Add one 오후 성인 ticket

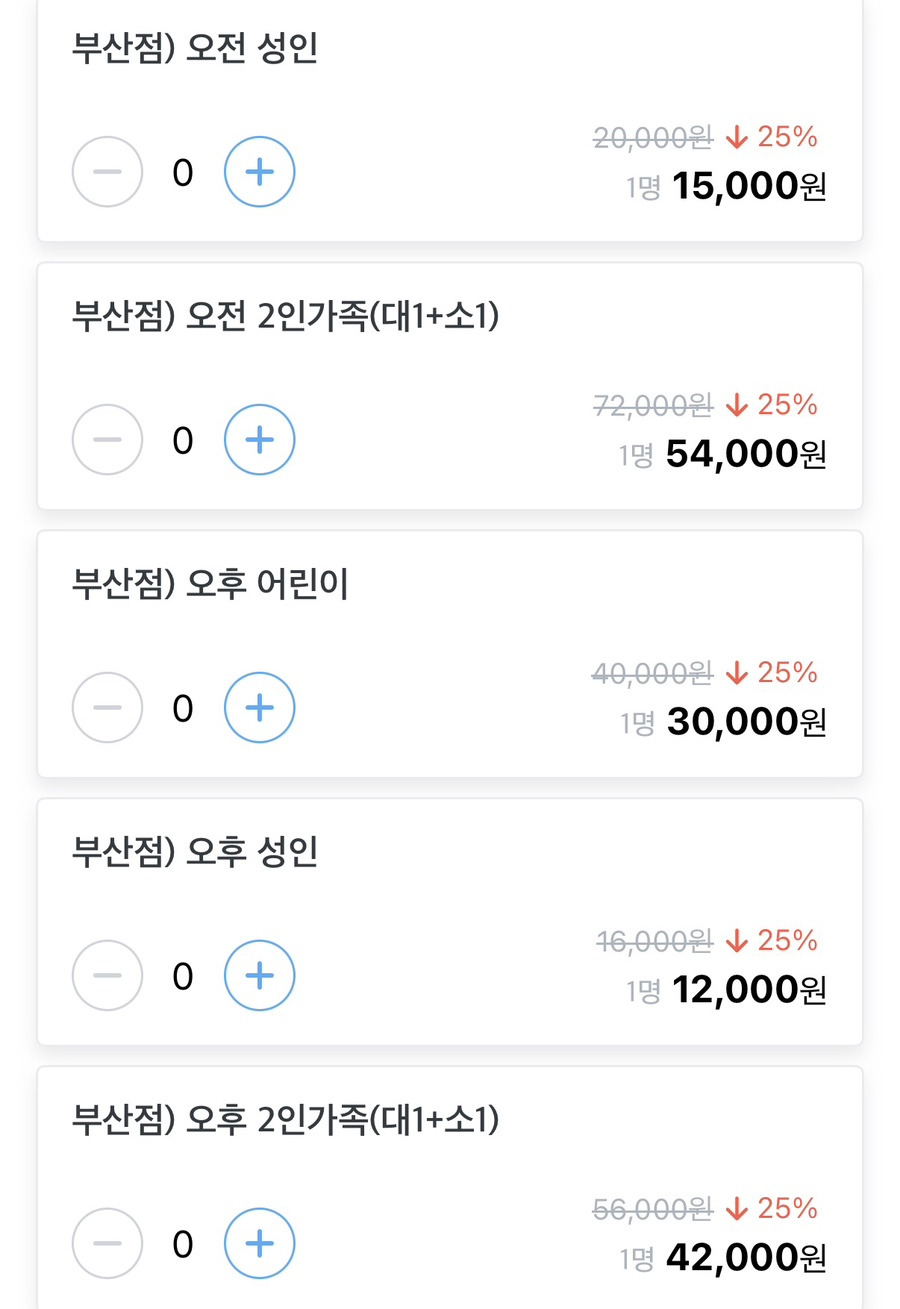(x=259, y=975)
